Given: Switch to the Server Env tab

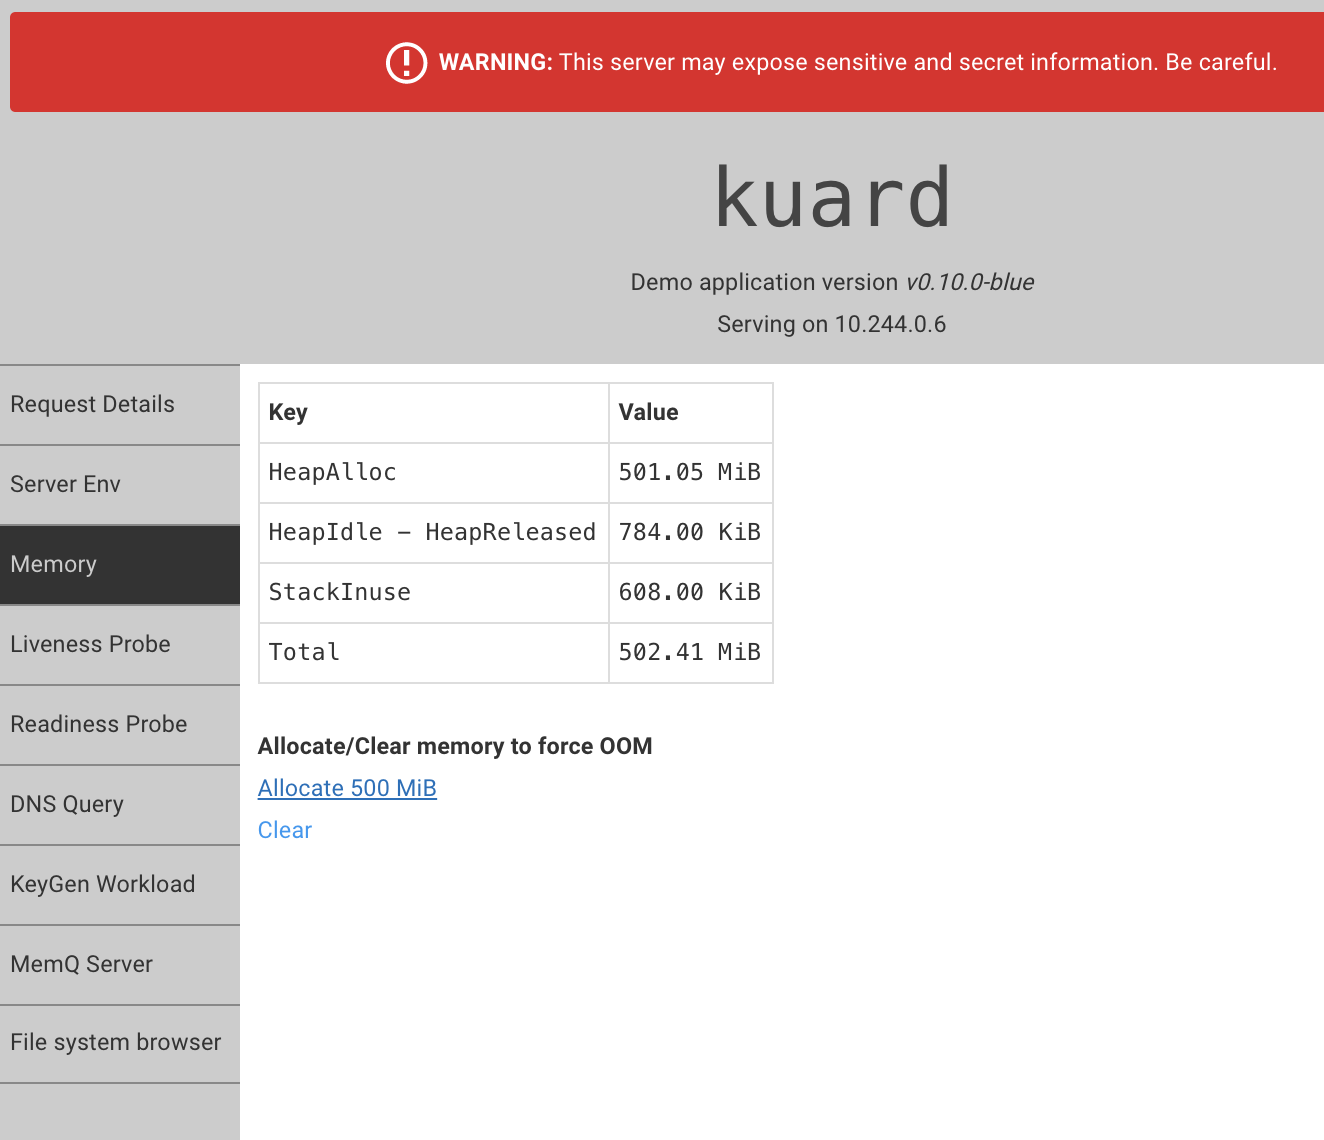Looking at the screenshot, I should tap(120, 485).
